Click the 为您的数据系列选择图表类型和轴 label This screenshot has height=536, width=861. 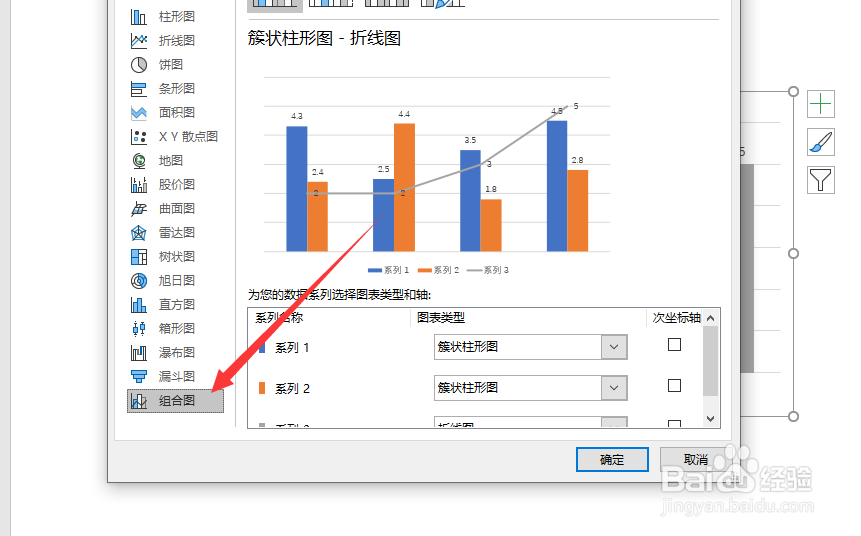pyautogui.click(x=339, y=295)
